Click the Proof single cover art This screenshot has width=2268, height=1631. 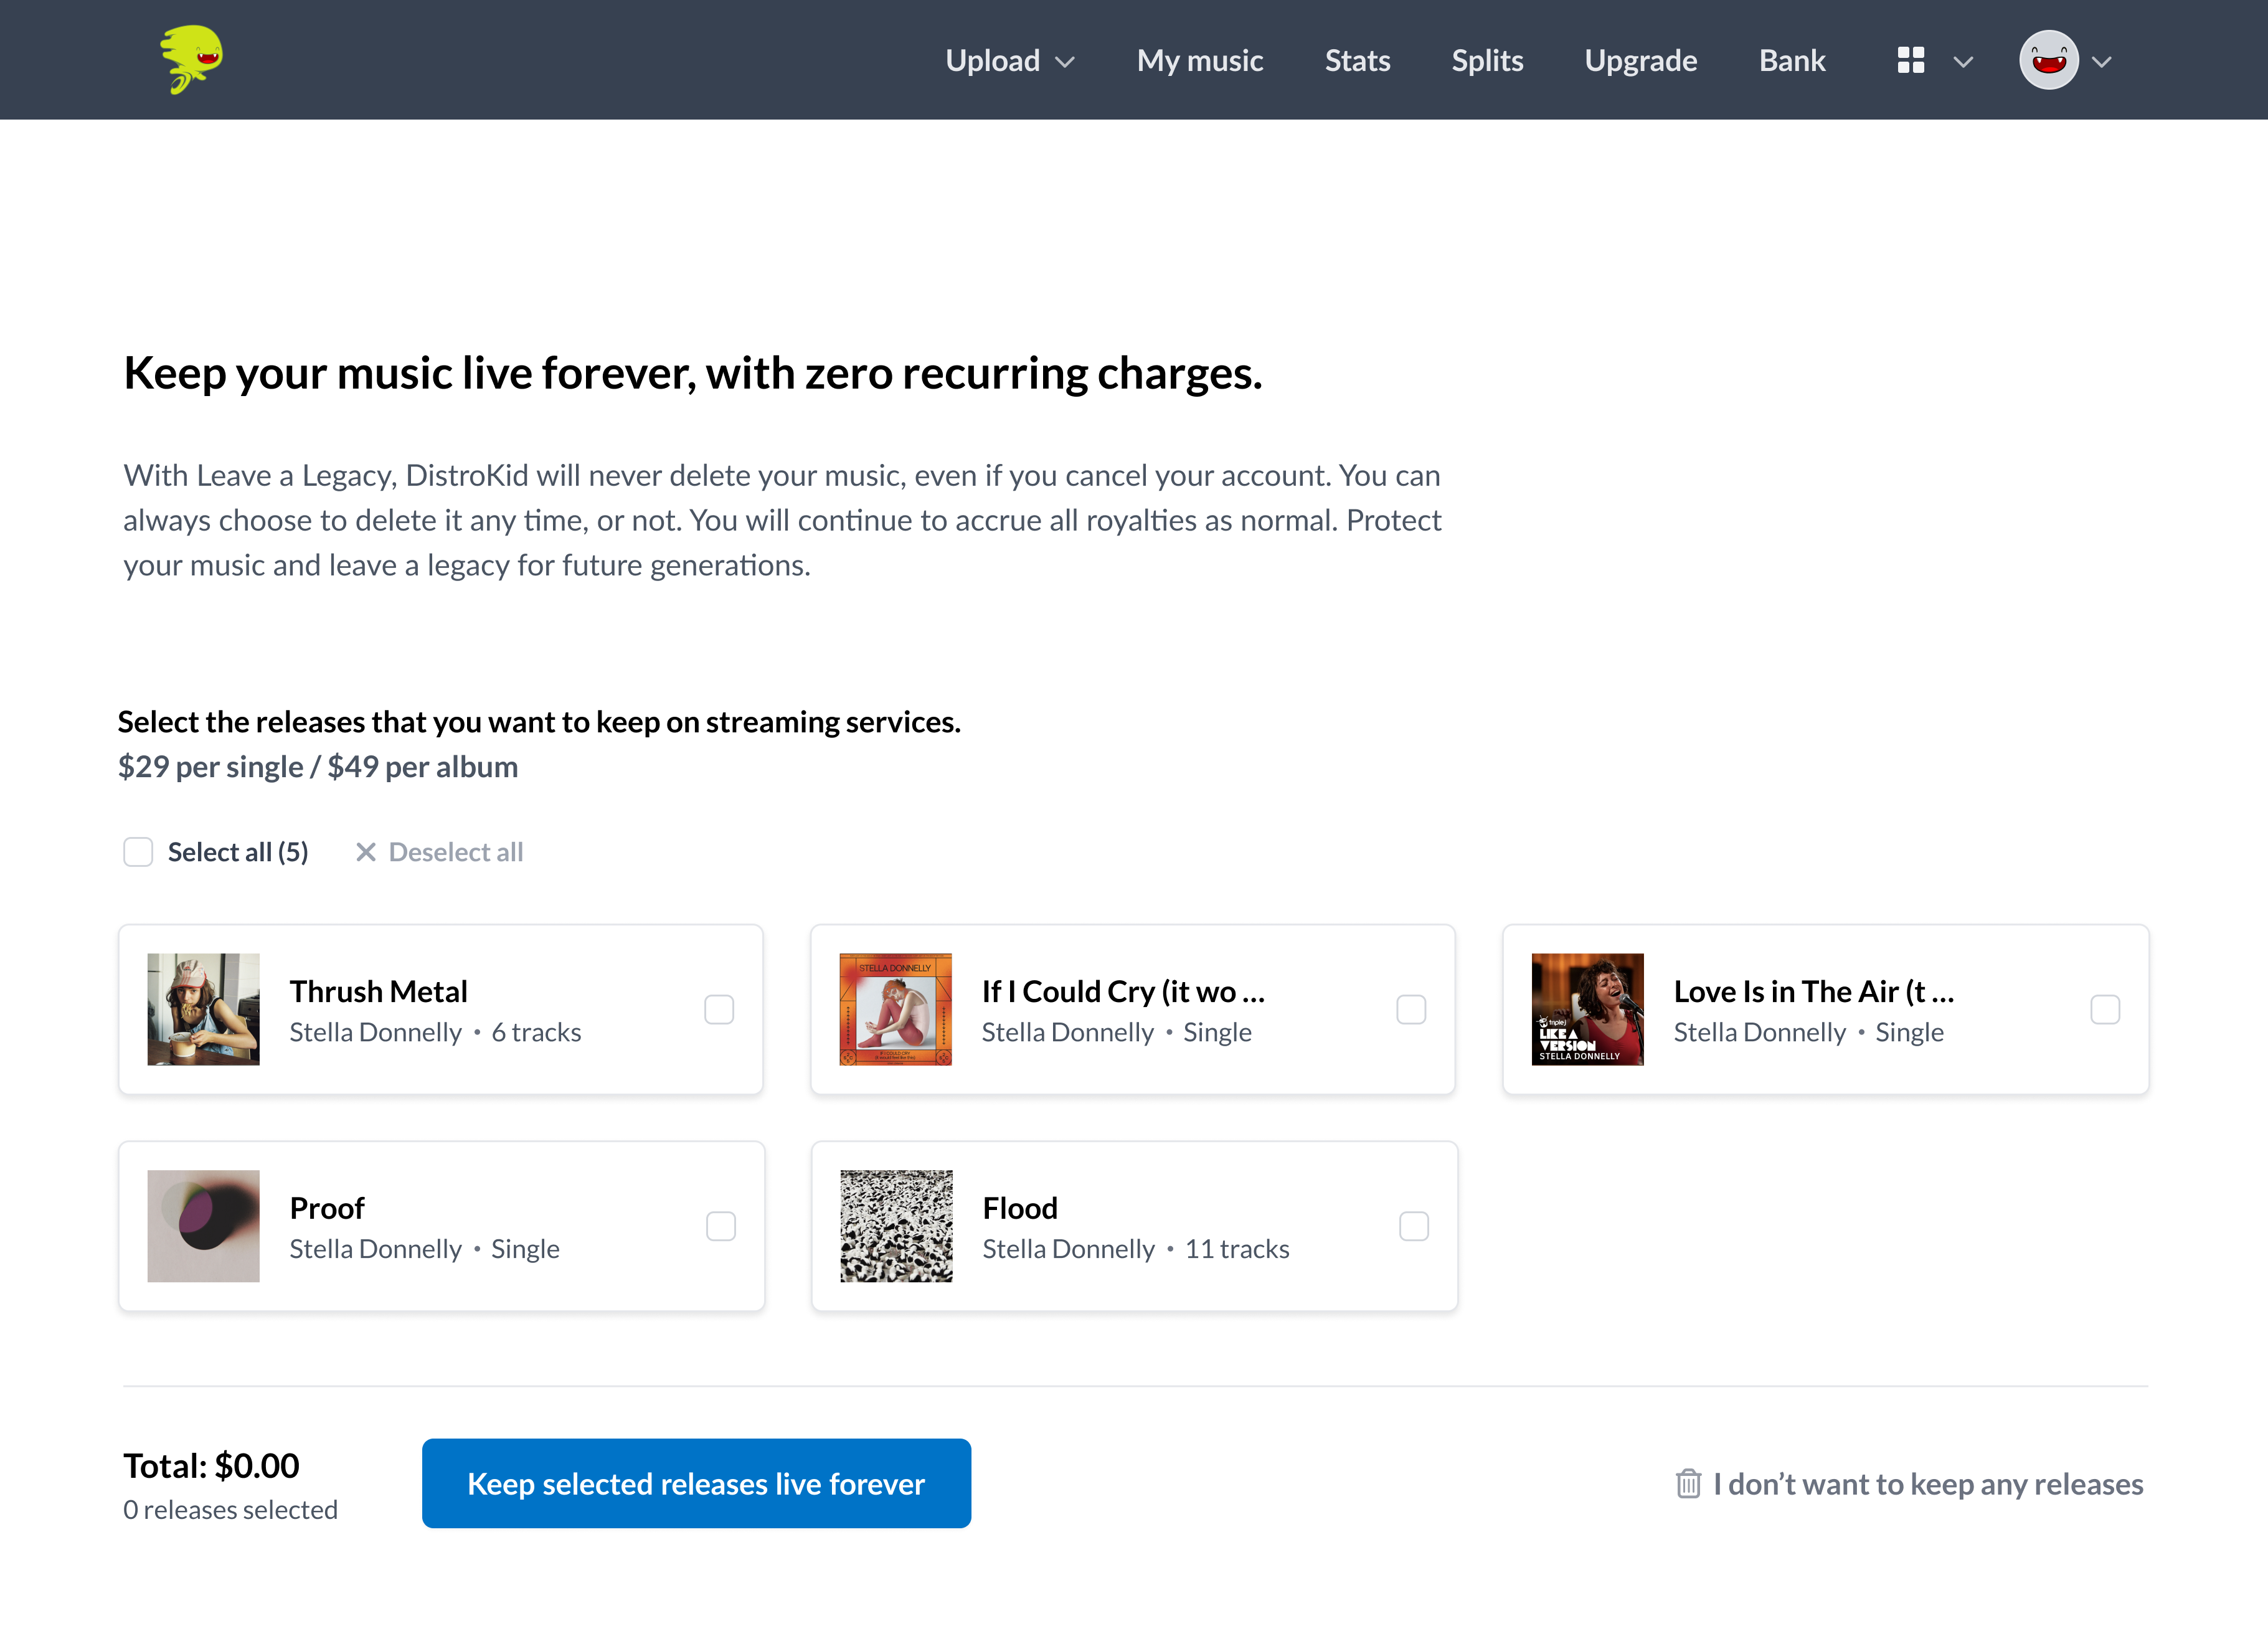pos(203,1226)
